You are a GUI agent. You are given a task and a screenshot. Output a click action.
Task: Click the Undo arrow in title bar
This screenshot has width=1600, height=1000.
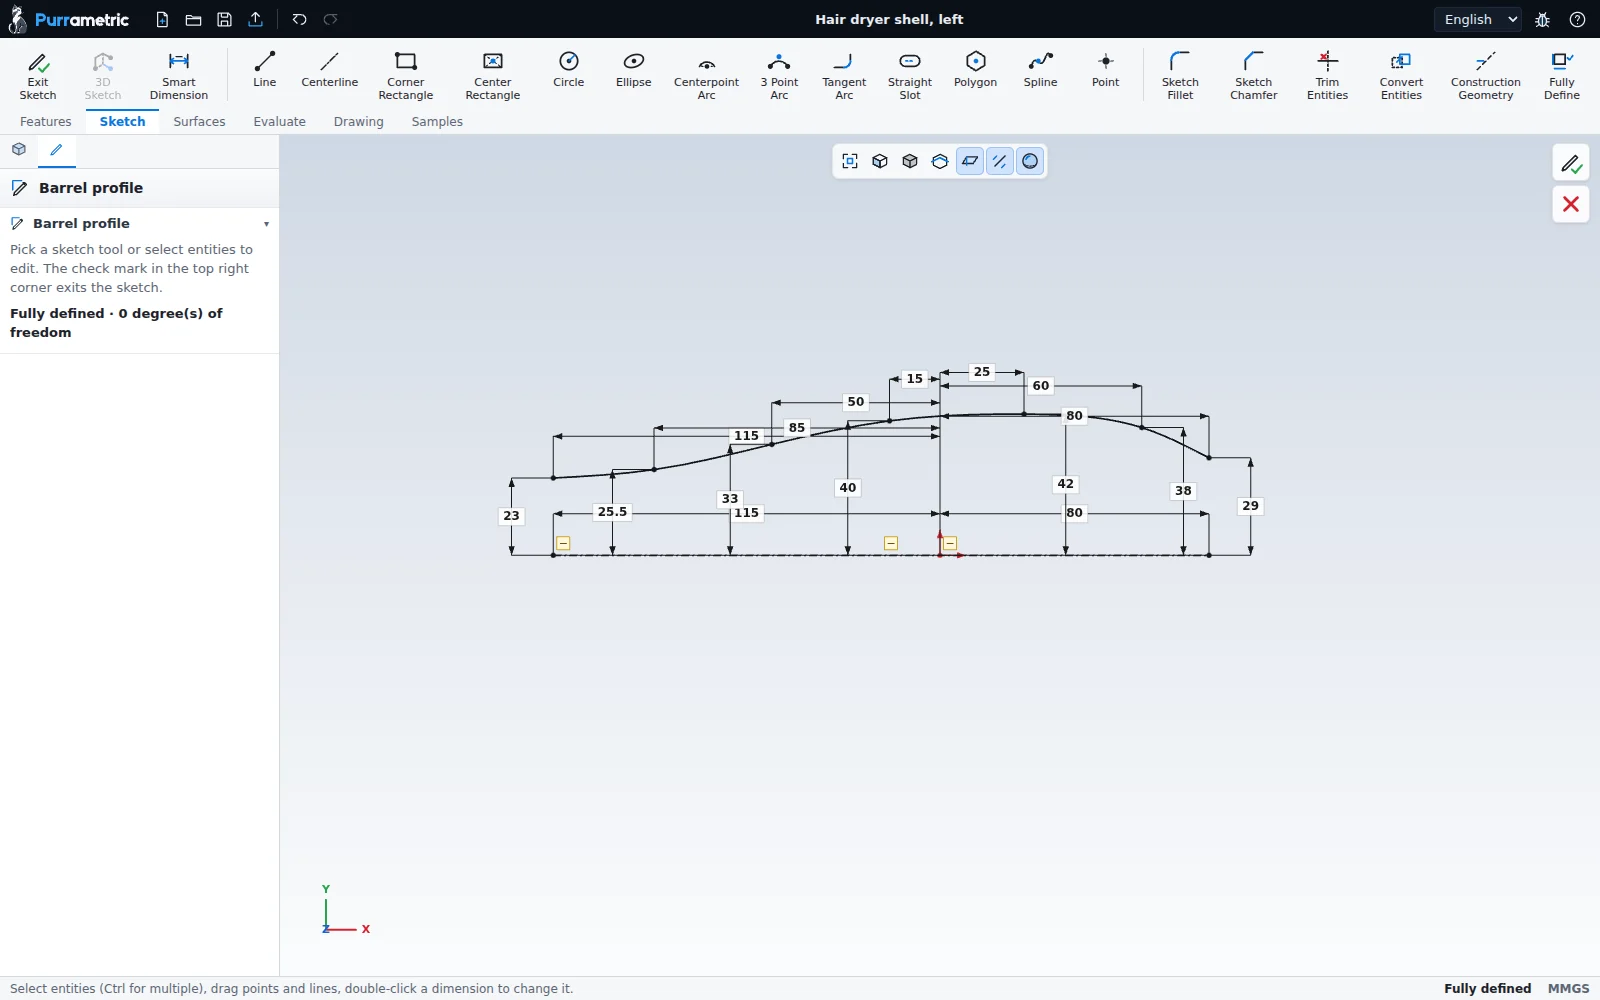point(299,19)
